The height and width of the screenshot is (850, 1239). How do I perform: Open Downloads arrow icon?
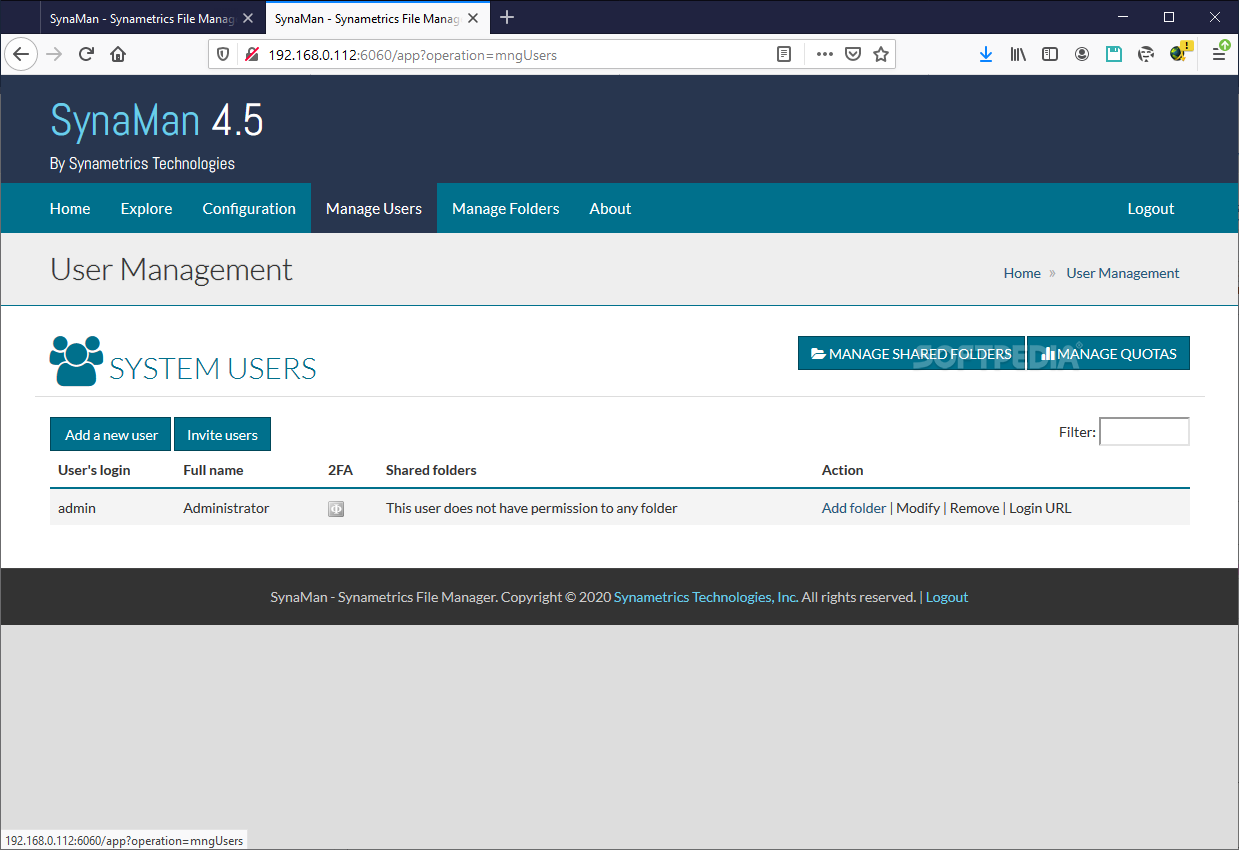(986, 54)
